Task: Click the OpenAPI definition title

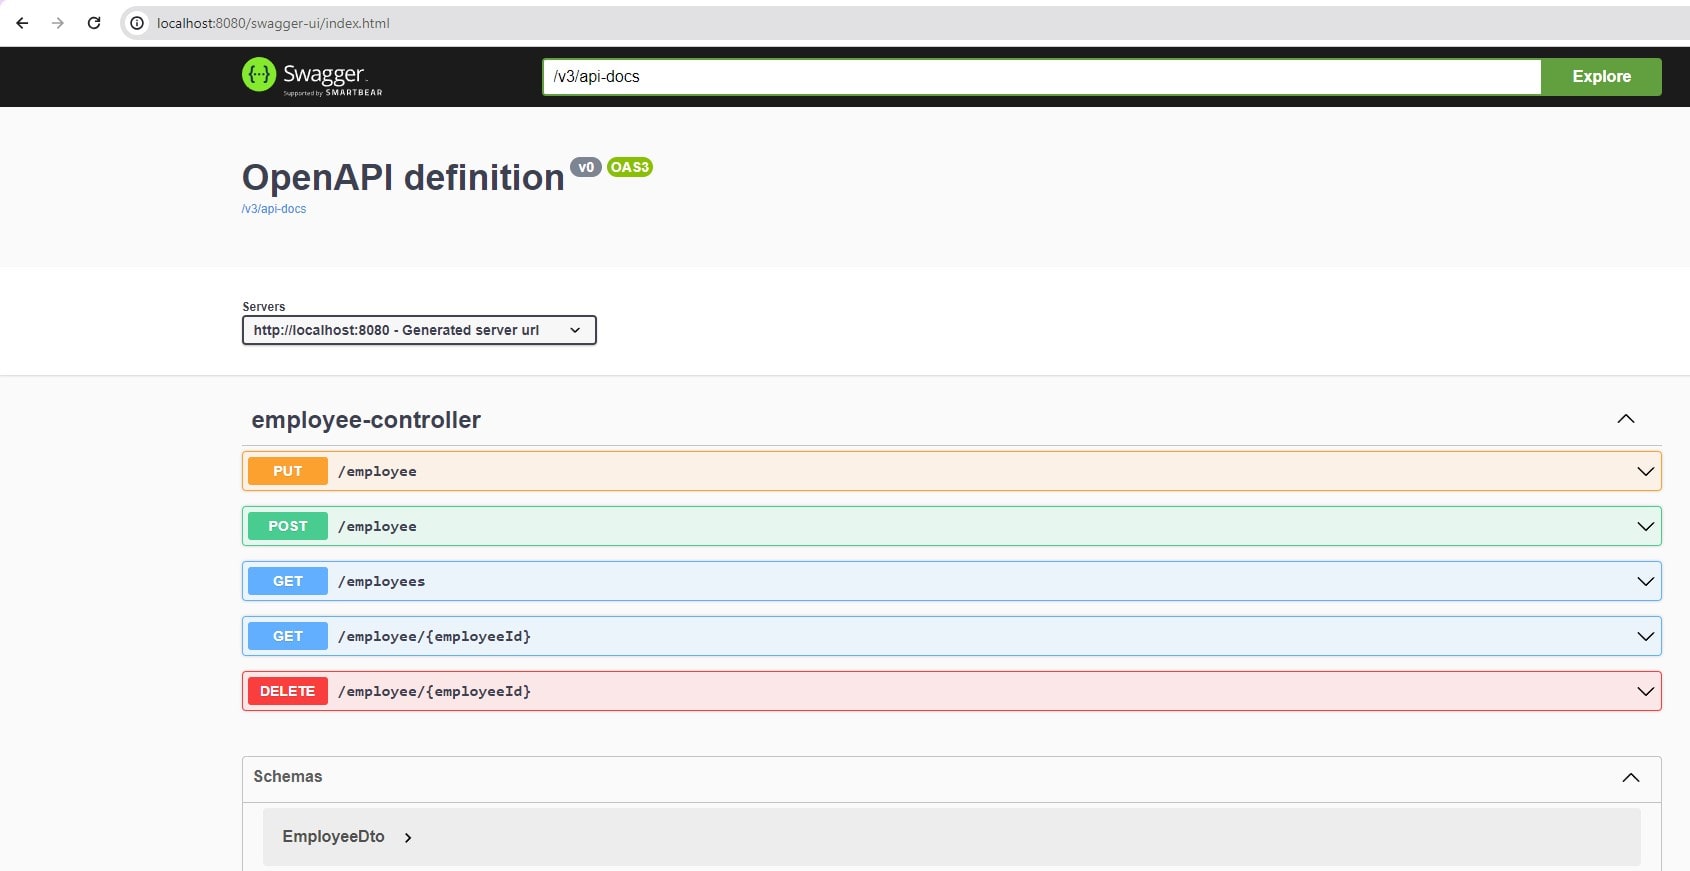Action: (x=403, y=177)
